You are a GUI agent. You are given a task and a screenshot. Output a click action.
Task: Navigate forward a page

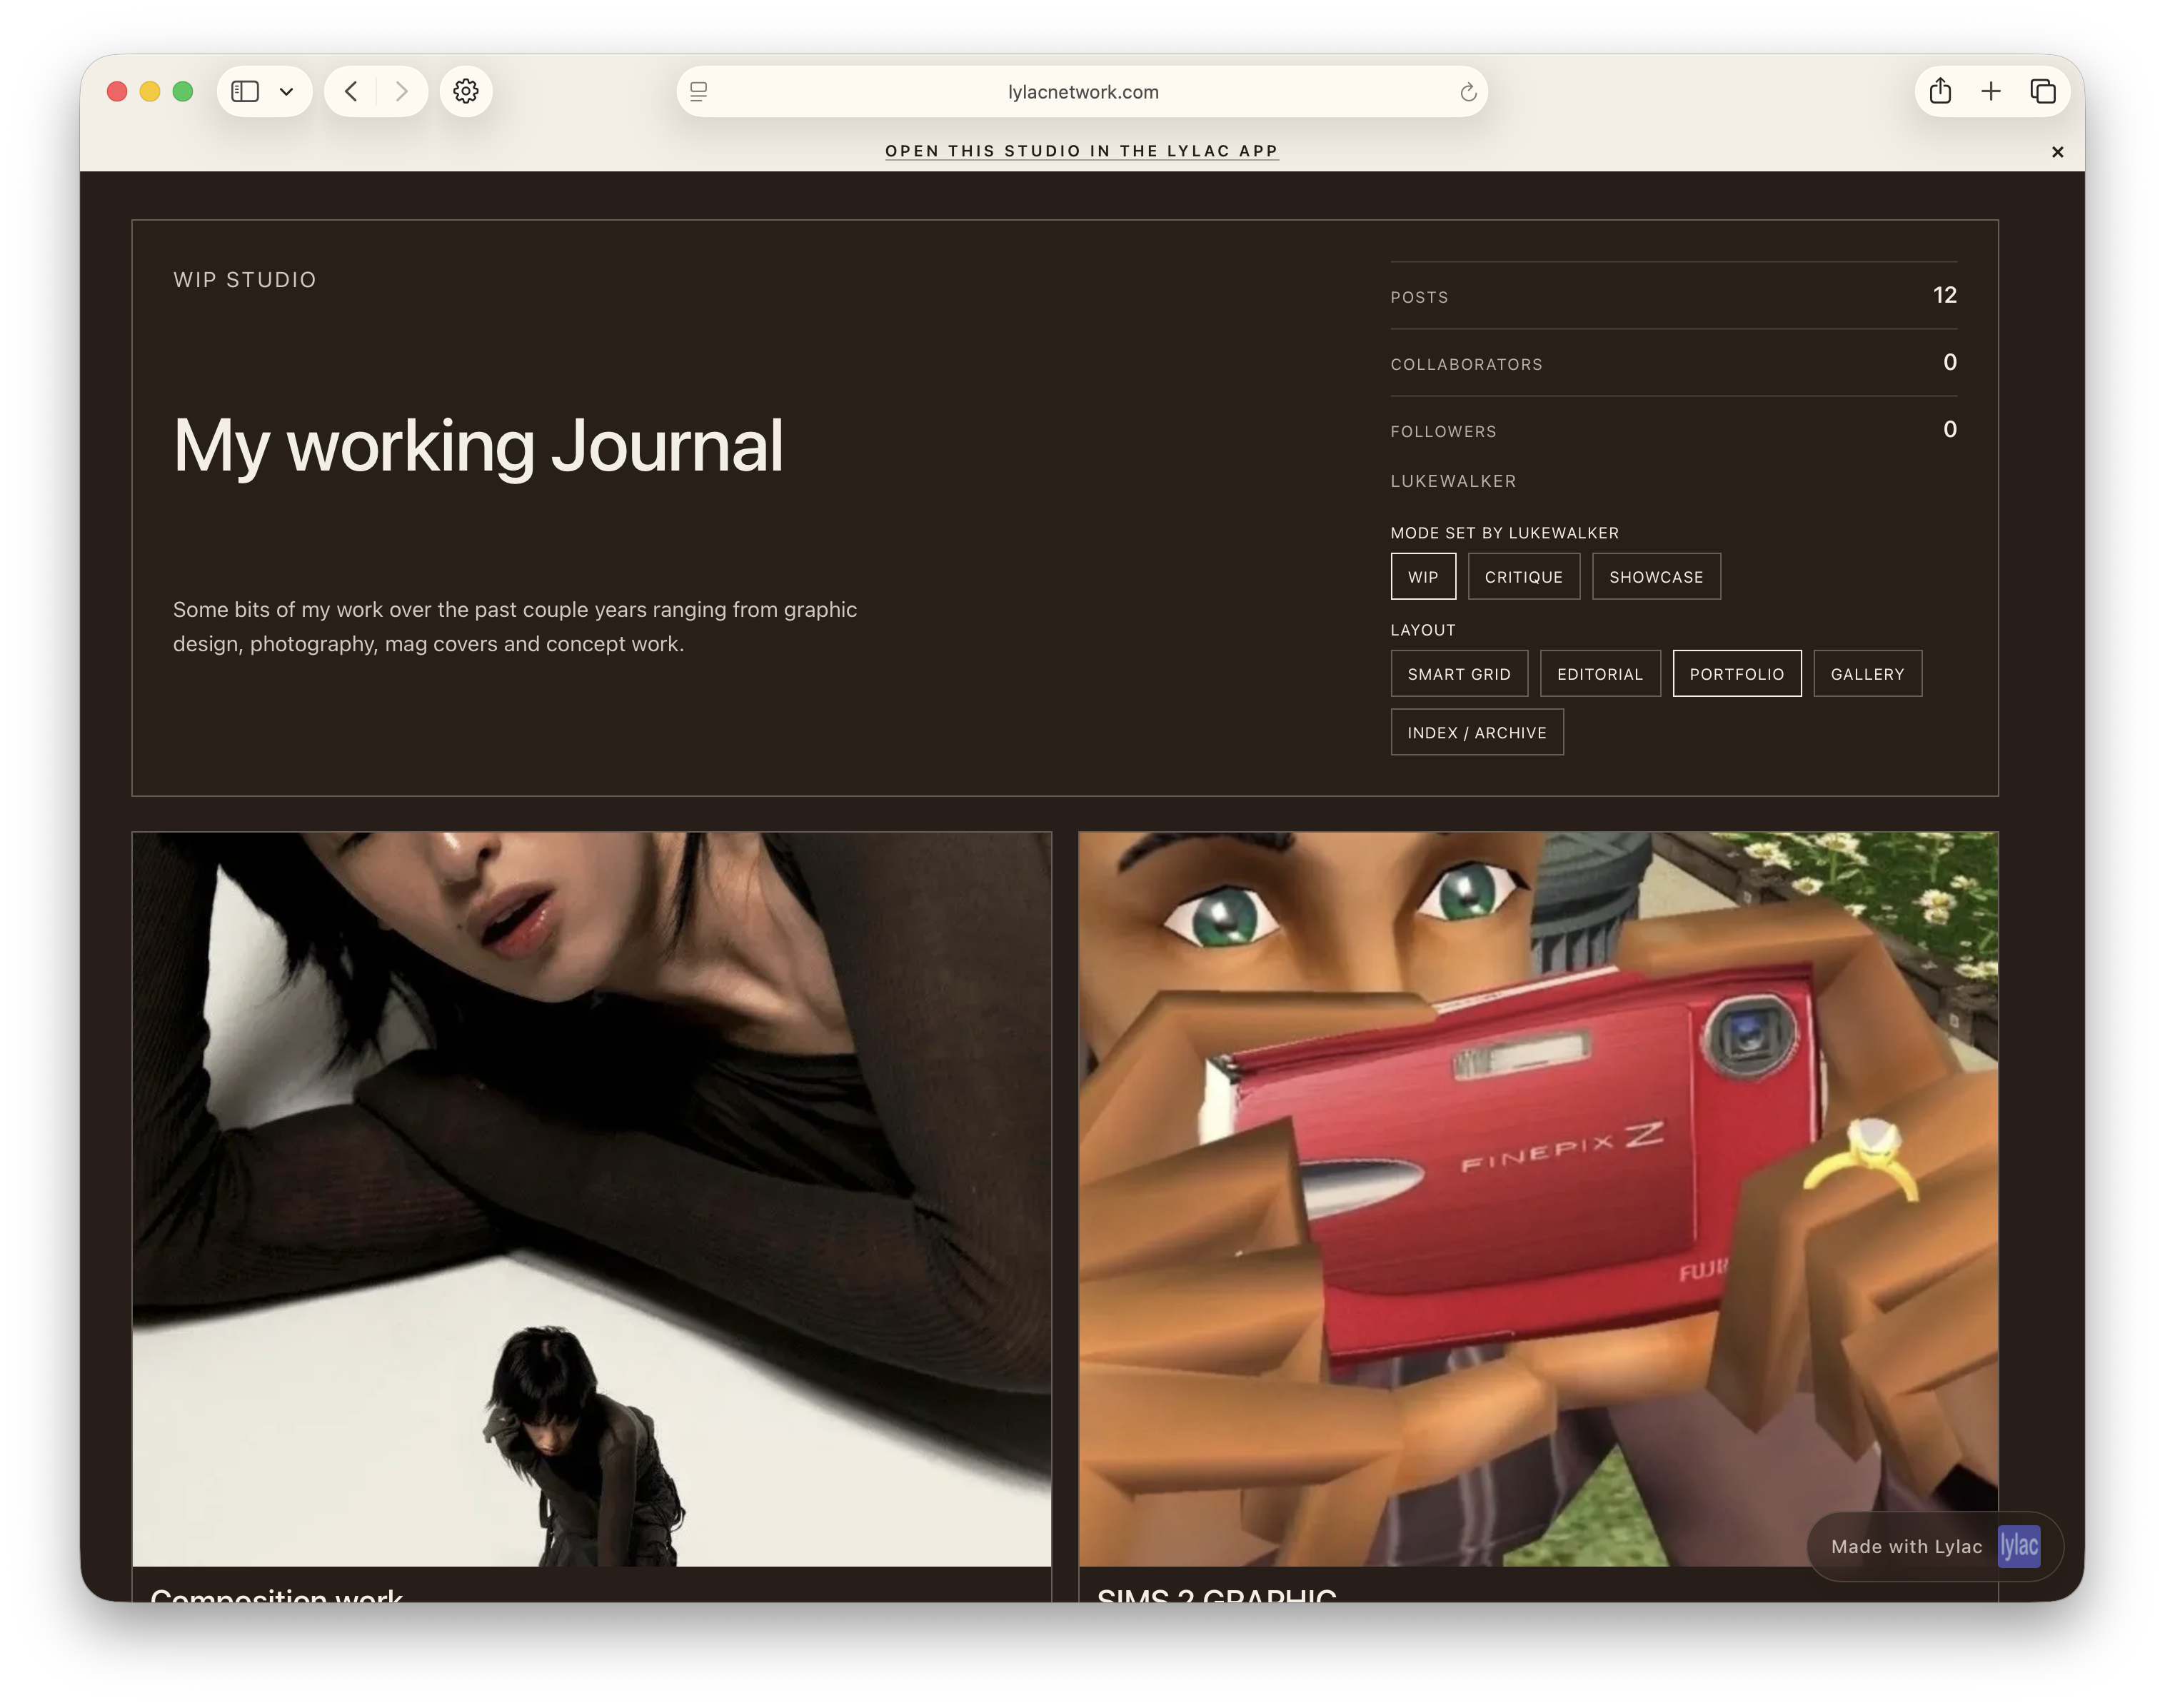click(402, 91)
